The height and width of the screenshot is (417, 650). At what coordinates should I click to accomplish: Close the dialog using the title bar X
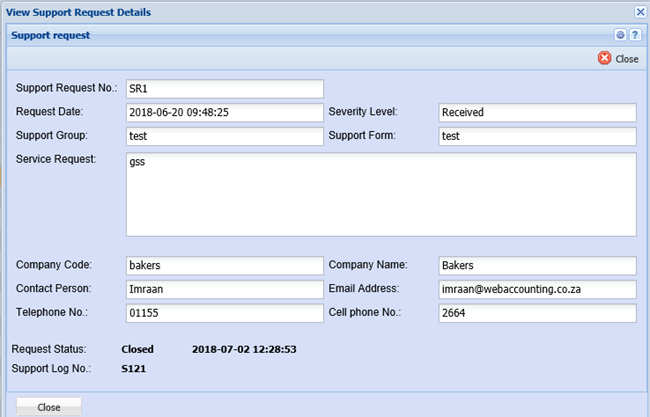pyautogui.click(x=640, y=11)
